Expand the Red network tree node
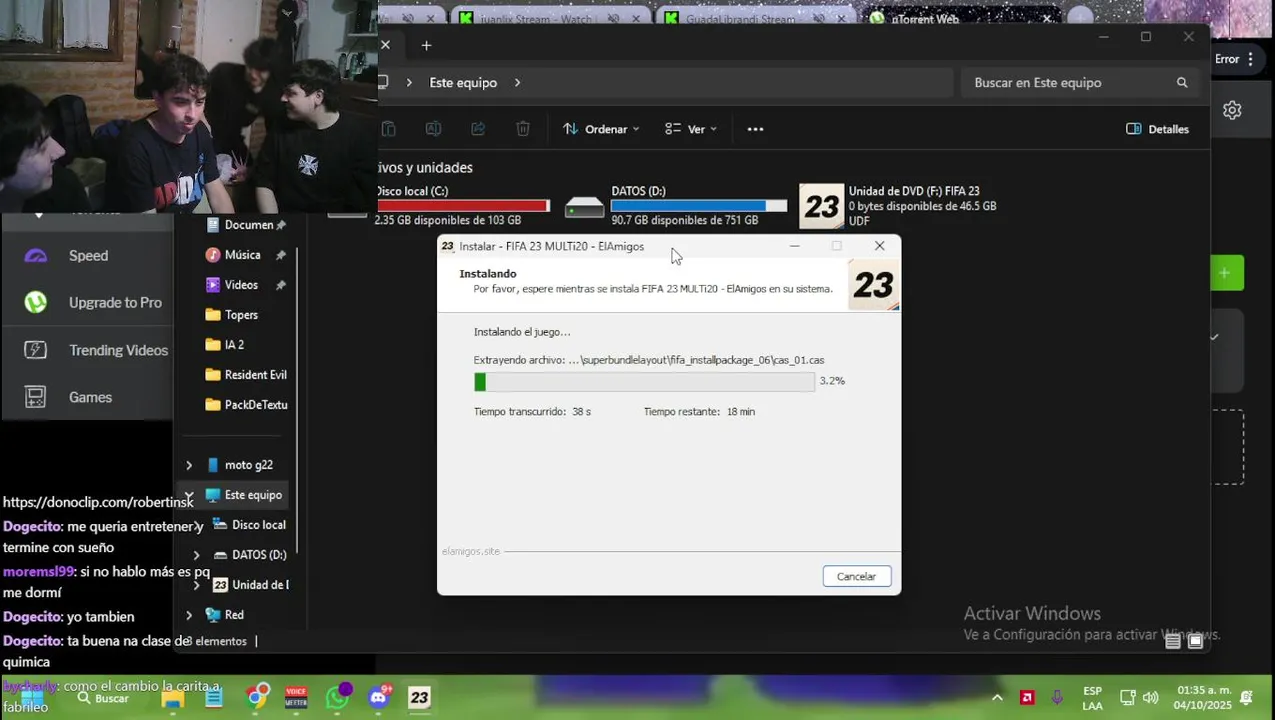The height and width of the screenshot is (720, 1275). pos(189,615)
